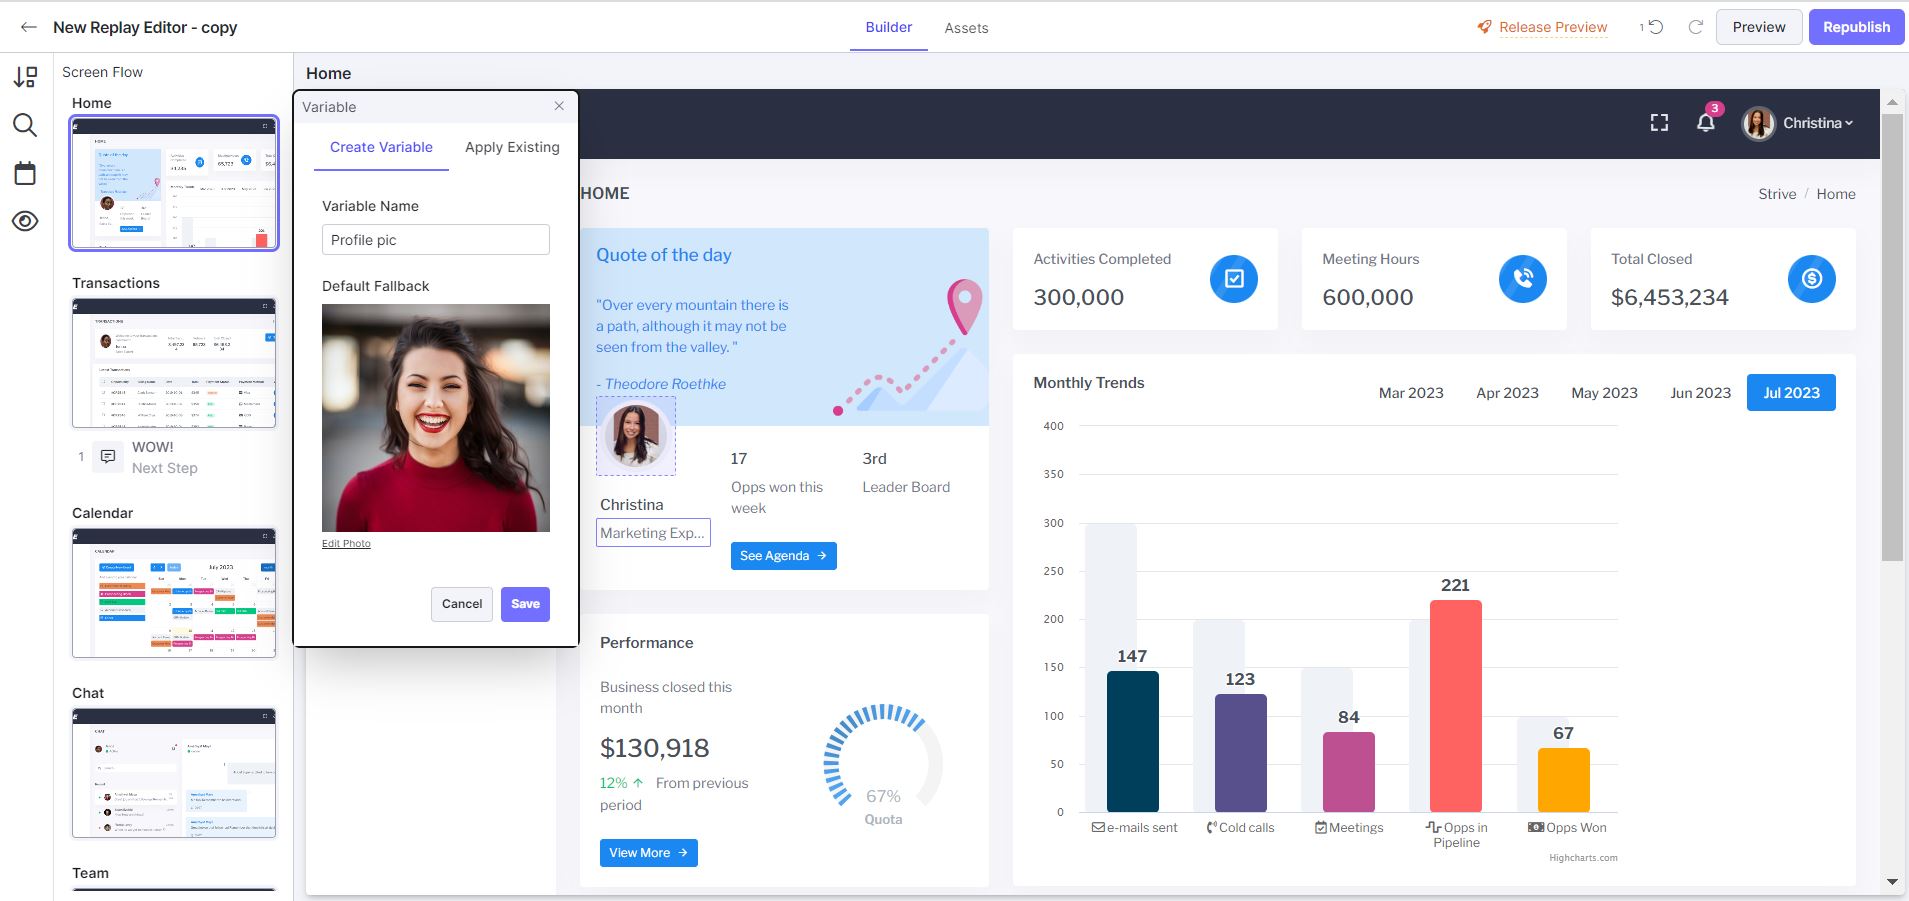Screen dimensions: 1909x901
Task: Select the May 2023 trend tab
Action: click(1604, 393)
